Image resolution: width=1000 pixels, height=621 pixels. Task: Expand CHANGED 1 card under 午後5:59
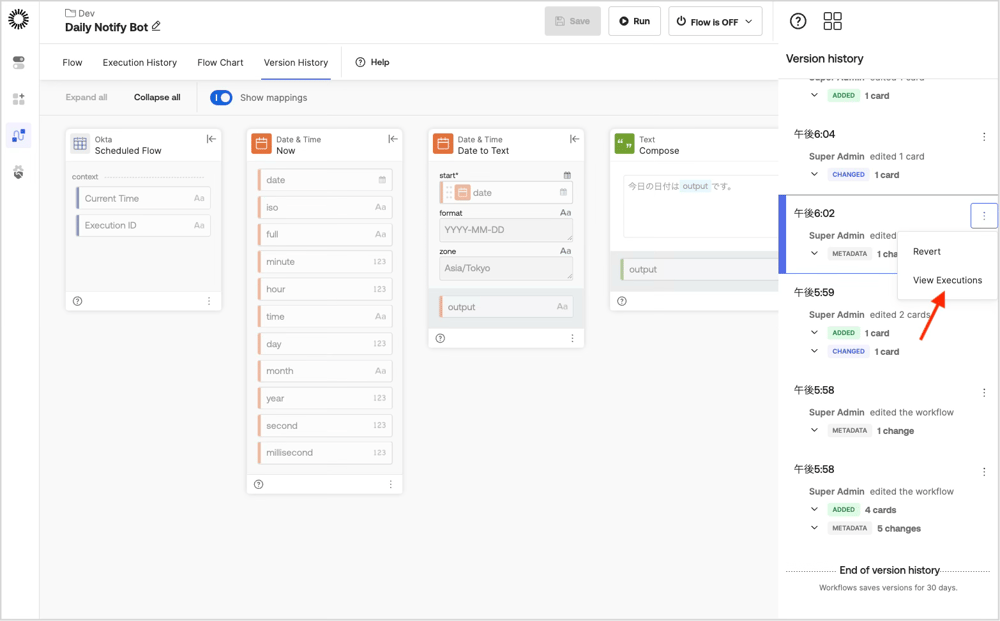(814, 351)
